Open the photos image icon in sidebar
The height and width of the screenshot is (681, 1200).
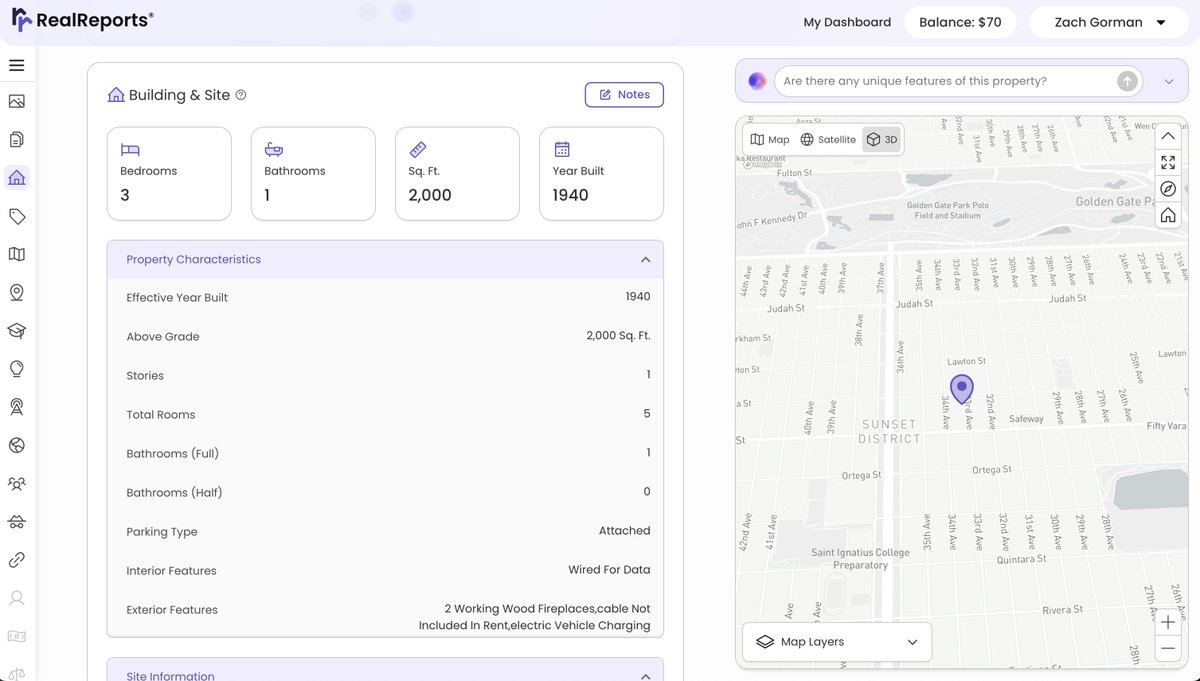[x=16, y=101]
